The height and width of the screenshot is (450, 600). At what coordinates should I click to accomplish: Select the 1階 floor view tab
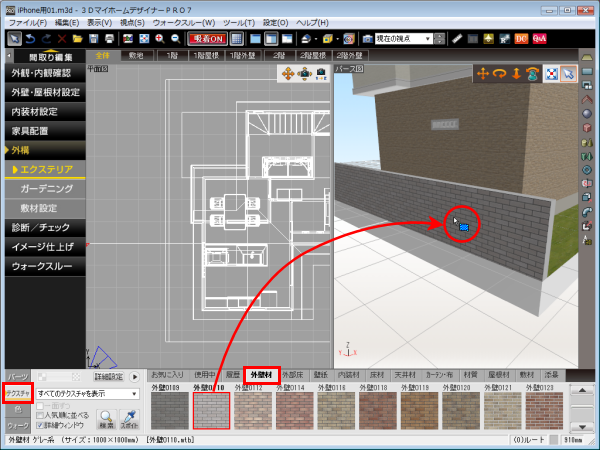tap(174, 56)
